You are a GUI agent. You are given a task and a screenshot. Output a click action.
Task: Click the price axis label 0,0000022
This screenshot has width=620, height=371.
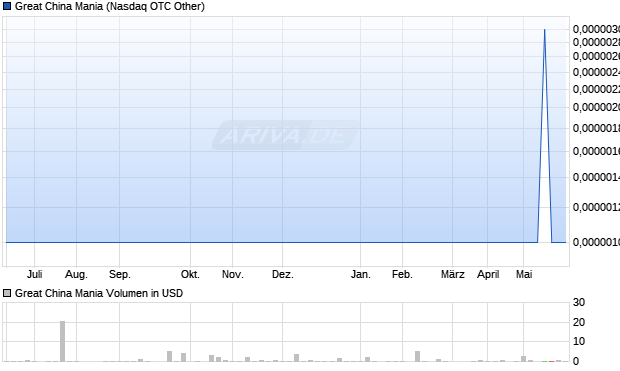click(x=596, y=89)
